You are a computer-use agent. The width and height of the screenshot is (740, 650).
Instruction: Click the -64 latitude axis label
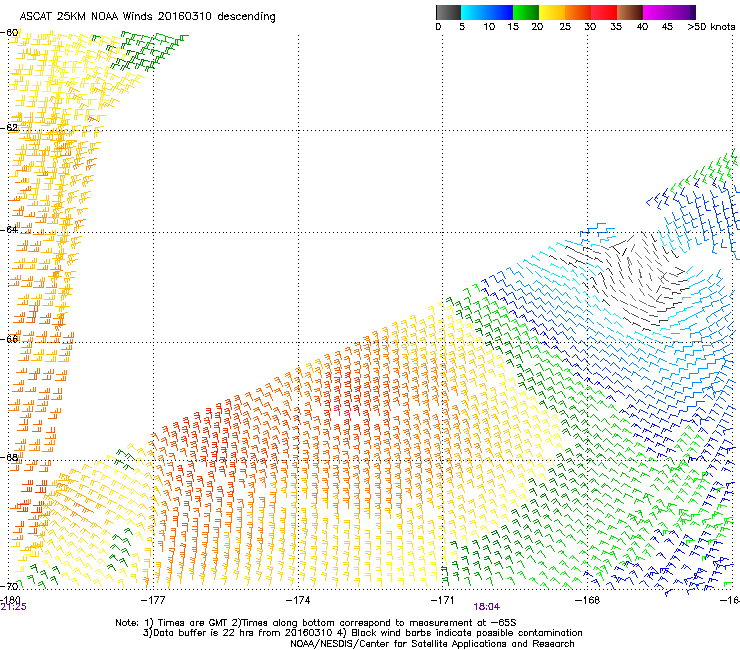[x=9, y=229]
